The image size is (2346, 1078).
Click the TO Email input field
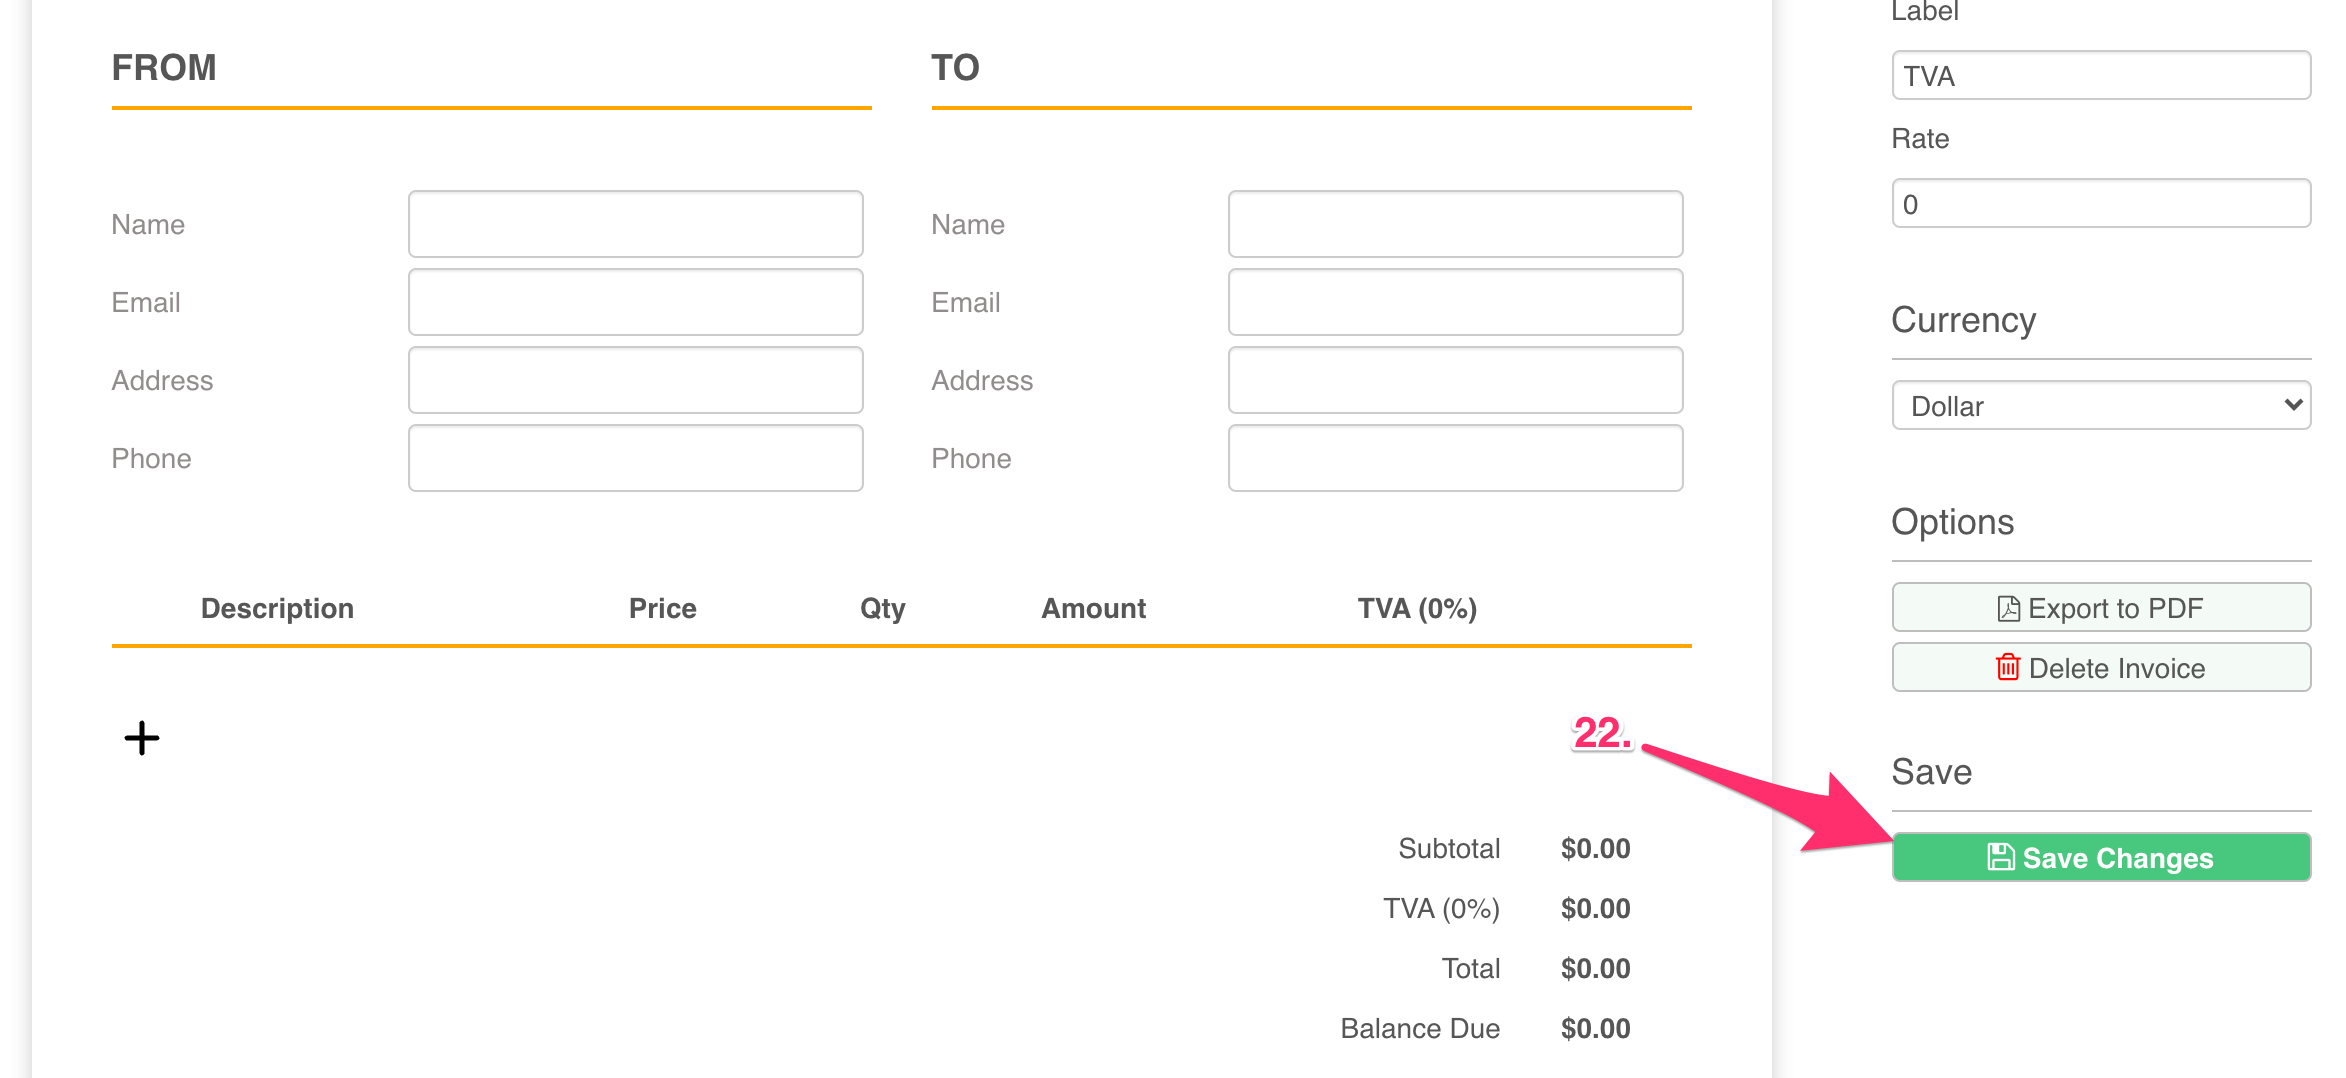1455,302
